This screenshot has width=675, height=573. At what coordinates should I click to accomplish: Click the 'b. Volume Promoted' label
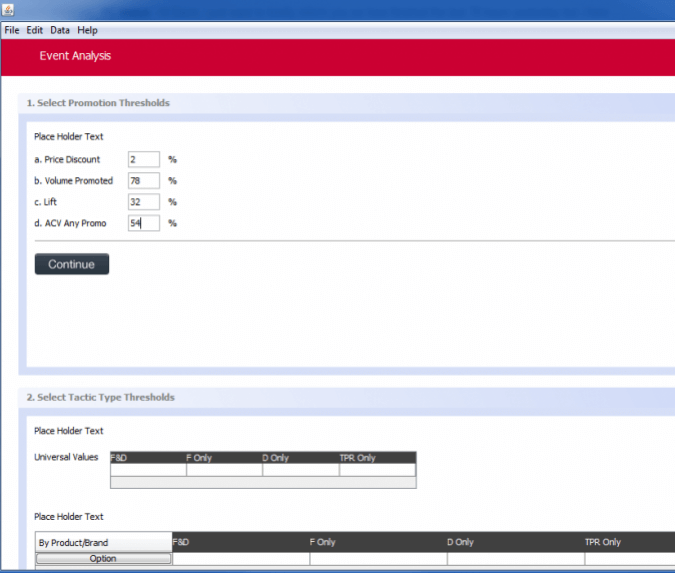point(74,180)
